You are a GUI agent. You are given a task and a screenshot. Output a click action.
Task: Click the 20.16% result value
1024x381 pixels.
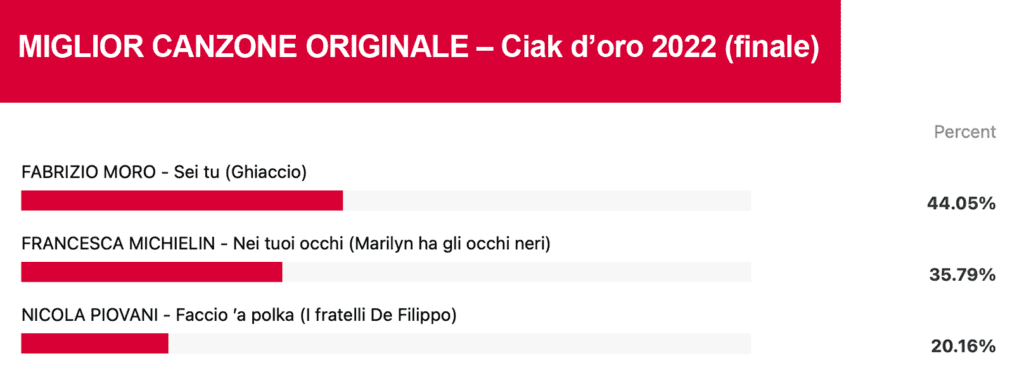[x=963, y=347]
